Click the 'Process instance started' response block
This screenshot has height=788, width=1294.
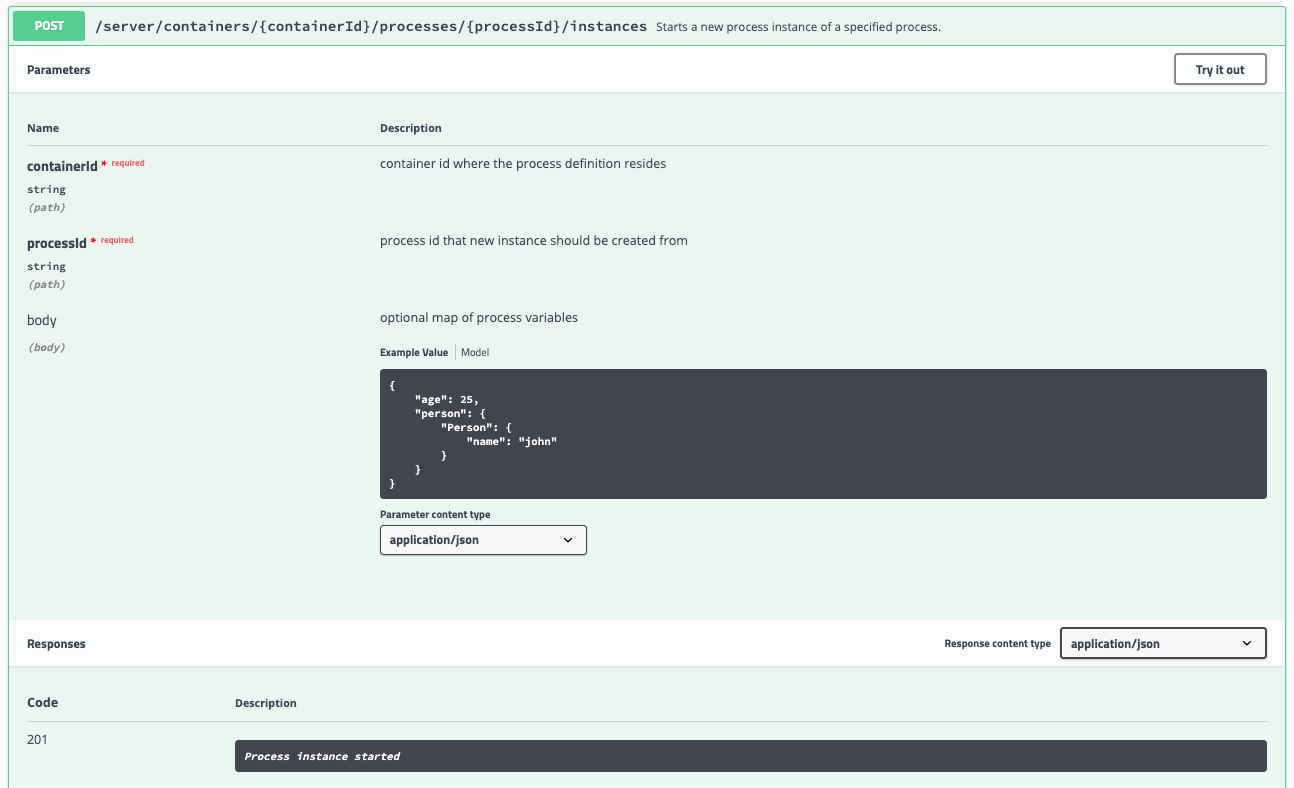751,756
